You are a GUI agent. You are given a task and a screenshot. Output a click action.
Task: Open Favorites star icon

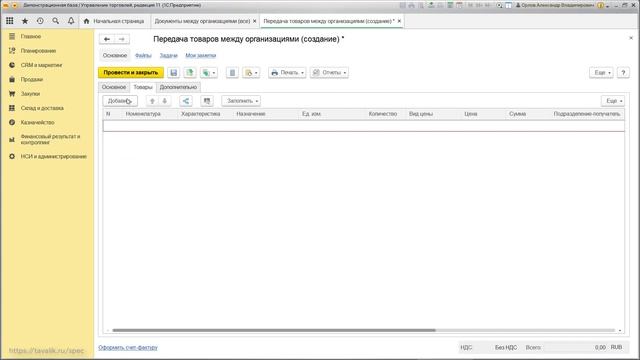[x=25, y=21]
